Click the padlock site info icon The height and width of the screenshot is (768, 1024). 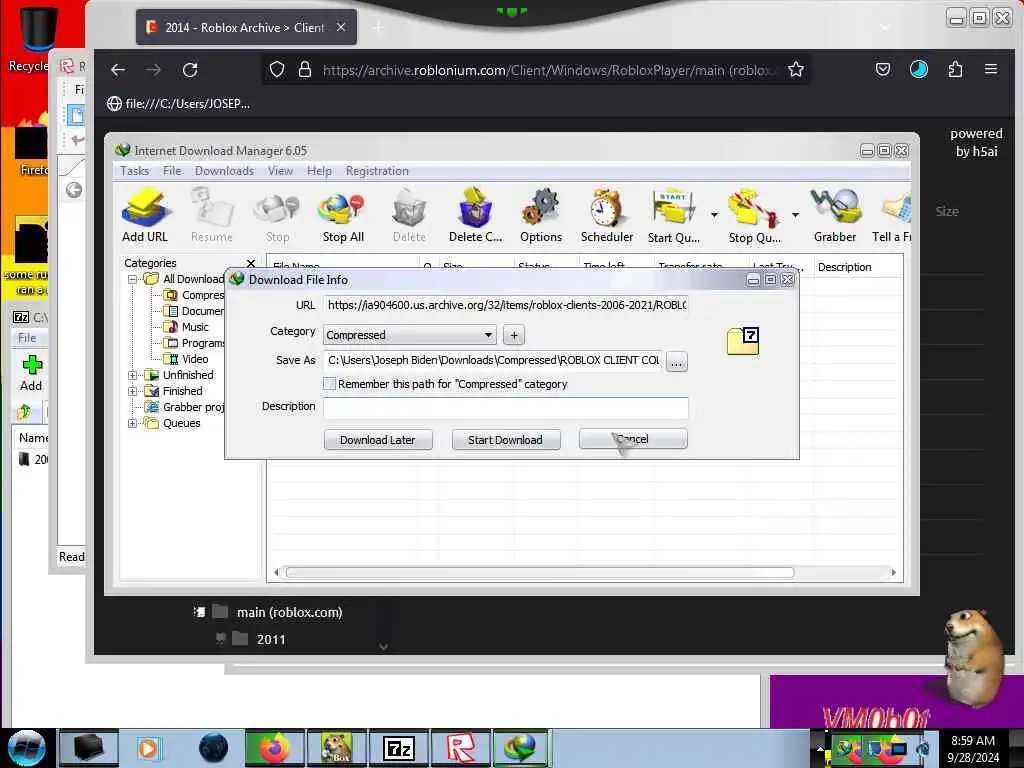[304, 69]
